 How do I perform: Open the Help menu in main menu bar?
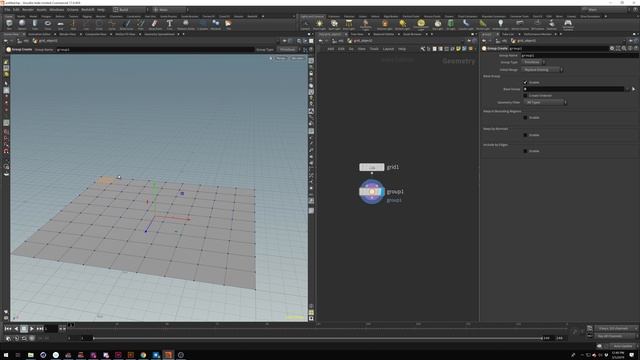[101, 9]
